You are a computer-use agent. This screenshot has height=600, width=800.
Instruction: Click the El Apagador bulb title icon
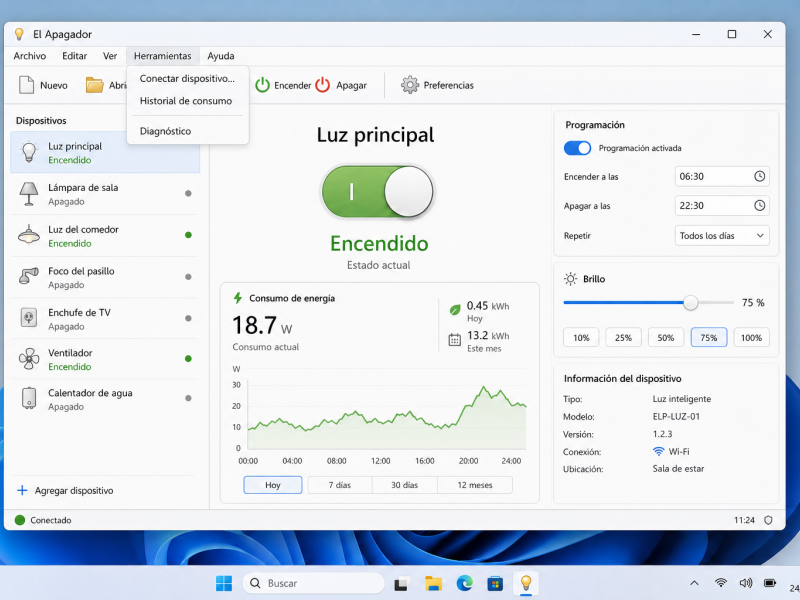click(19, 34)
